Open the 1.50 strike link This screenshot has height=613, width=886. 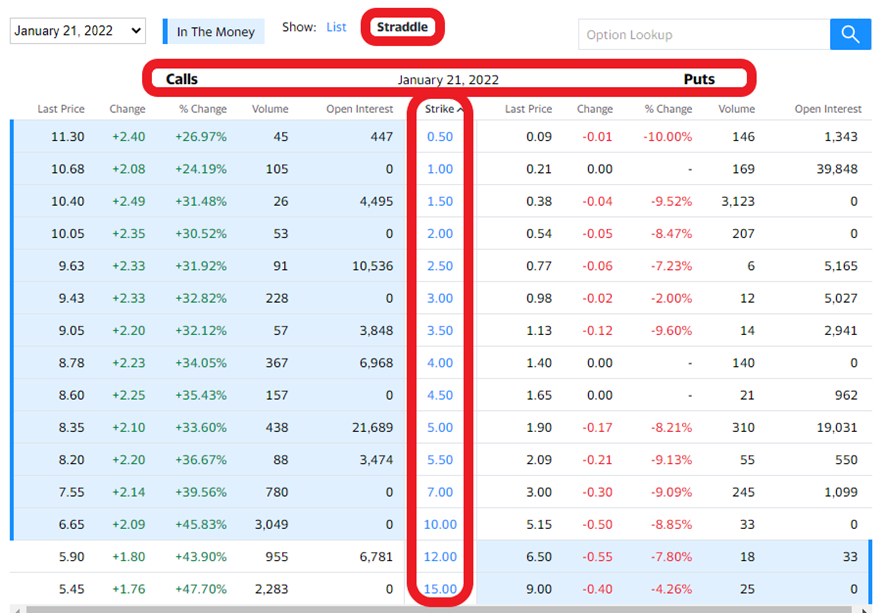tap(440, 202)
